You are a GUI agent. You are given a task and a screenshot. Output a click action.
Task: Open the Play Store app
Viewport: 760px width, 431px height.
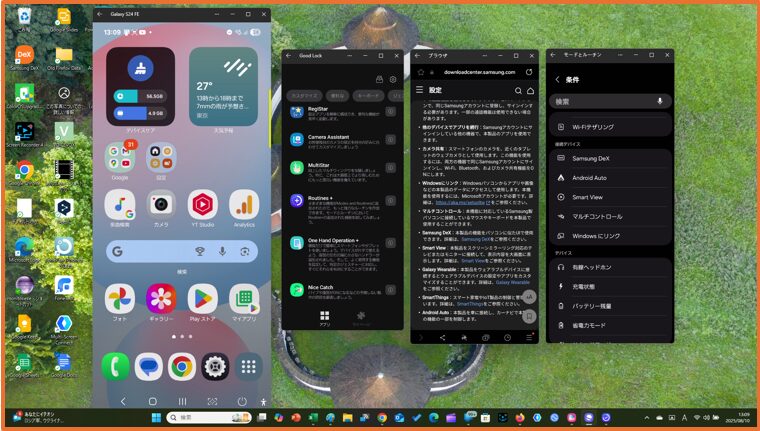click(203, 299)
